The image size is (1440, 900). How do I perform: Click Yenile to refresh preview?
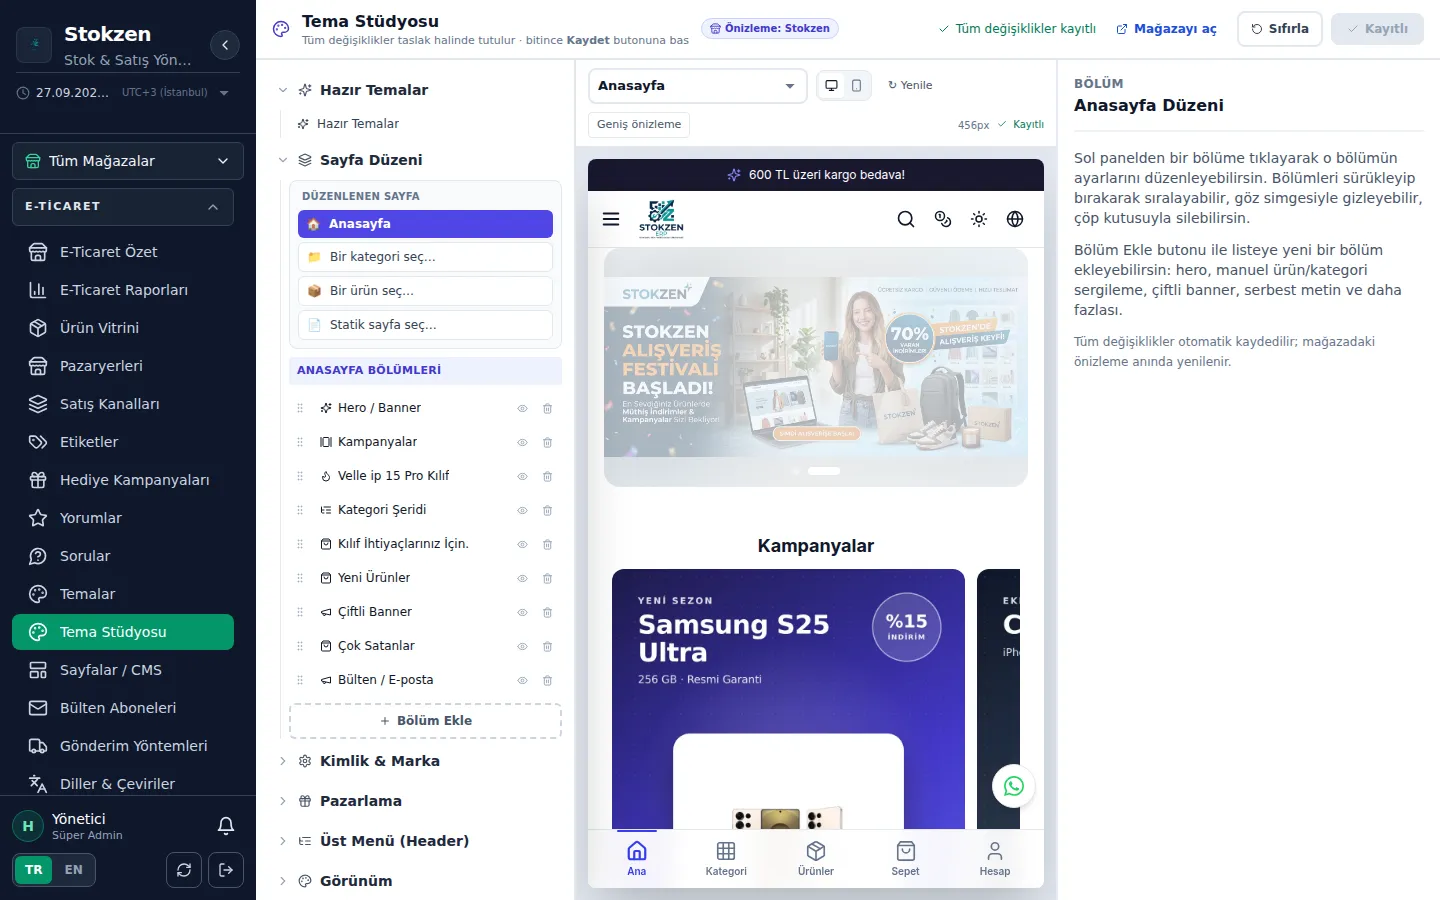[910, 86]
